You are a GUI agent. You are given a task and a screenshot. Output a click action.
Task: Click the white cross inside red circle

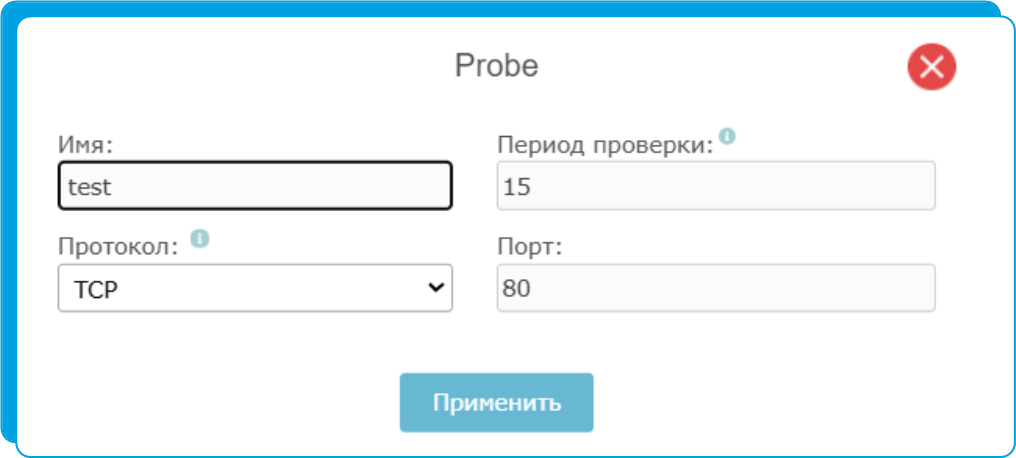coord(932,66)
